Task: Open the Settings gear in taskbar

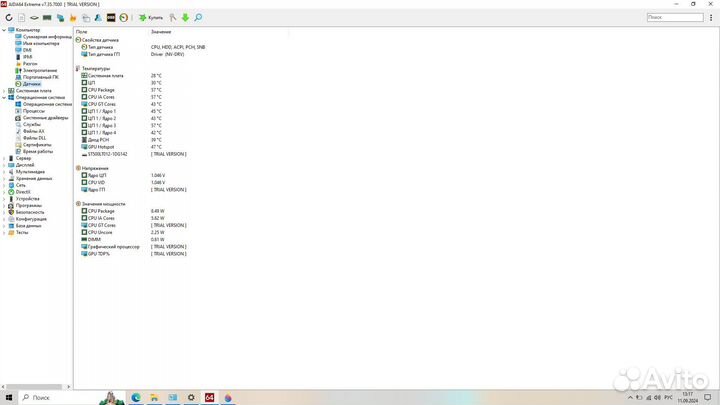Action: 191,398
